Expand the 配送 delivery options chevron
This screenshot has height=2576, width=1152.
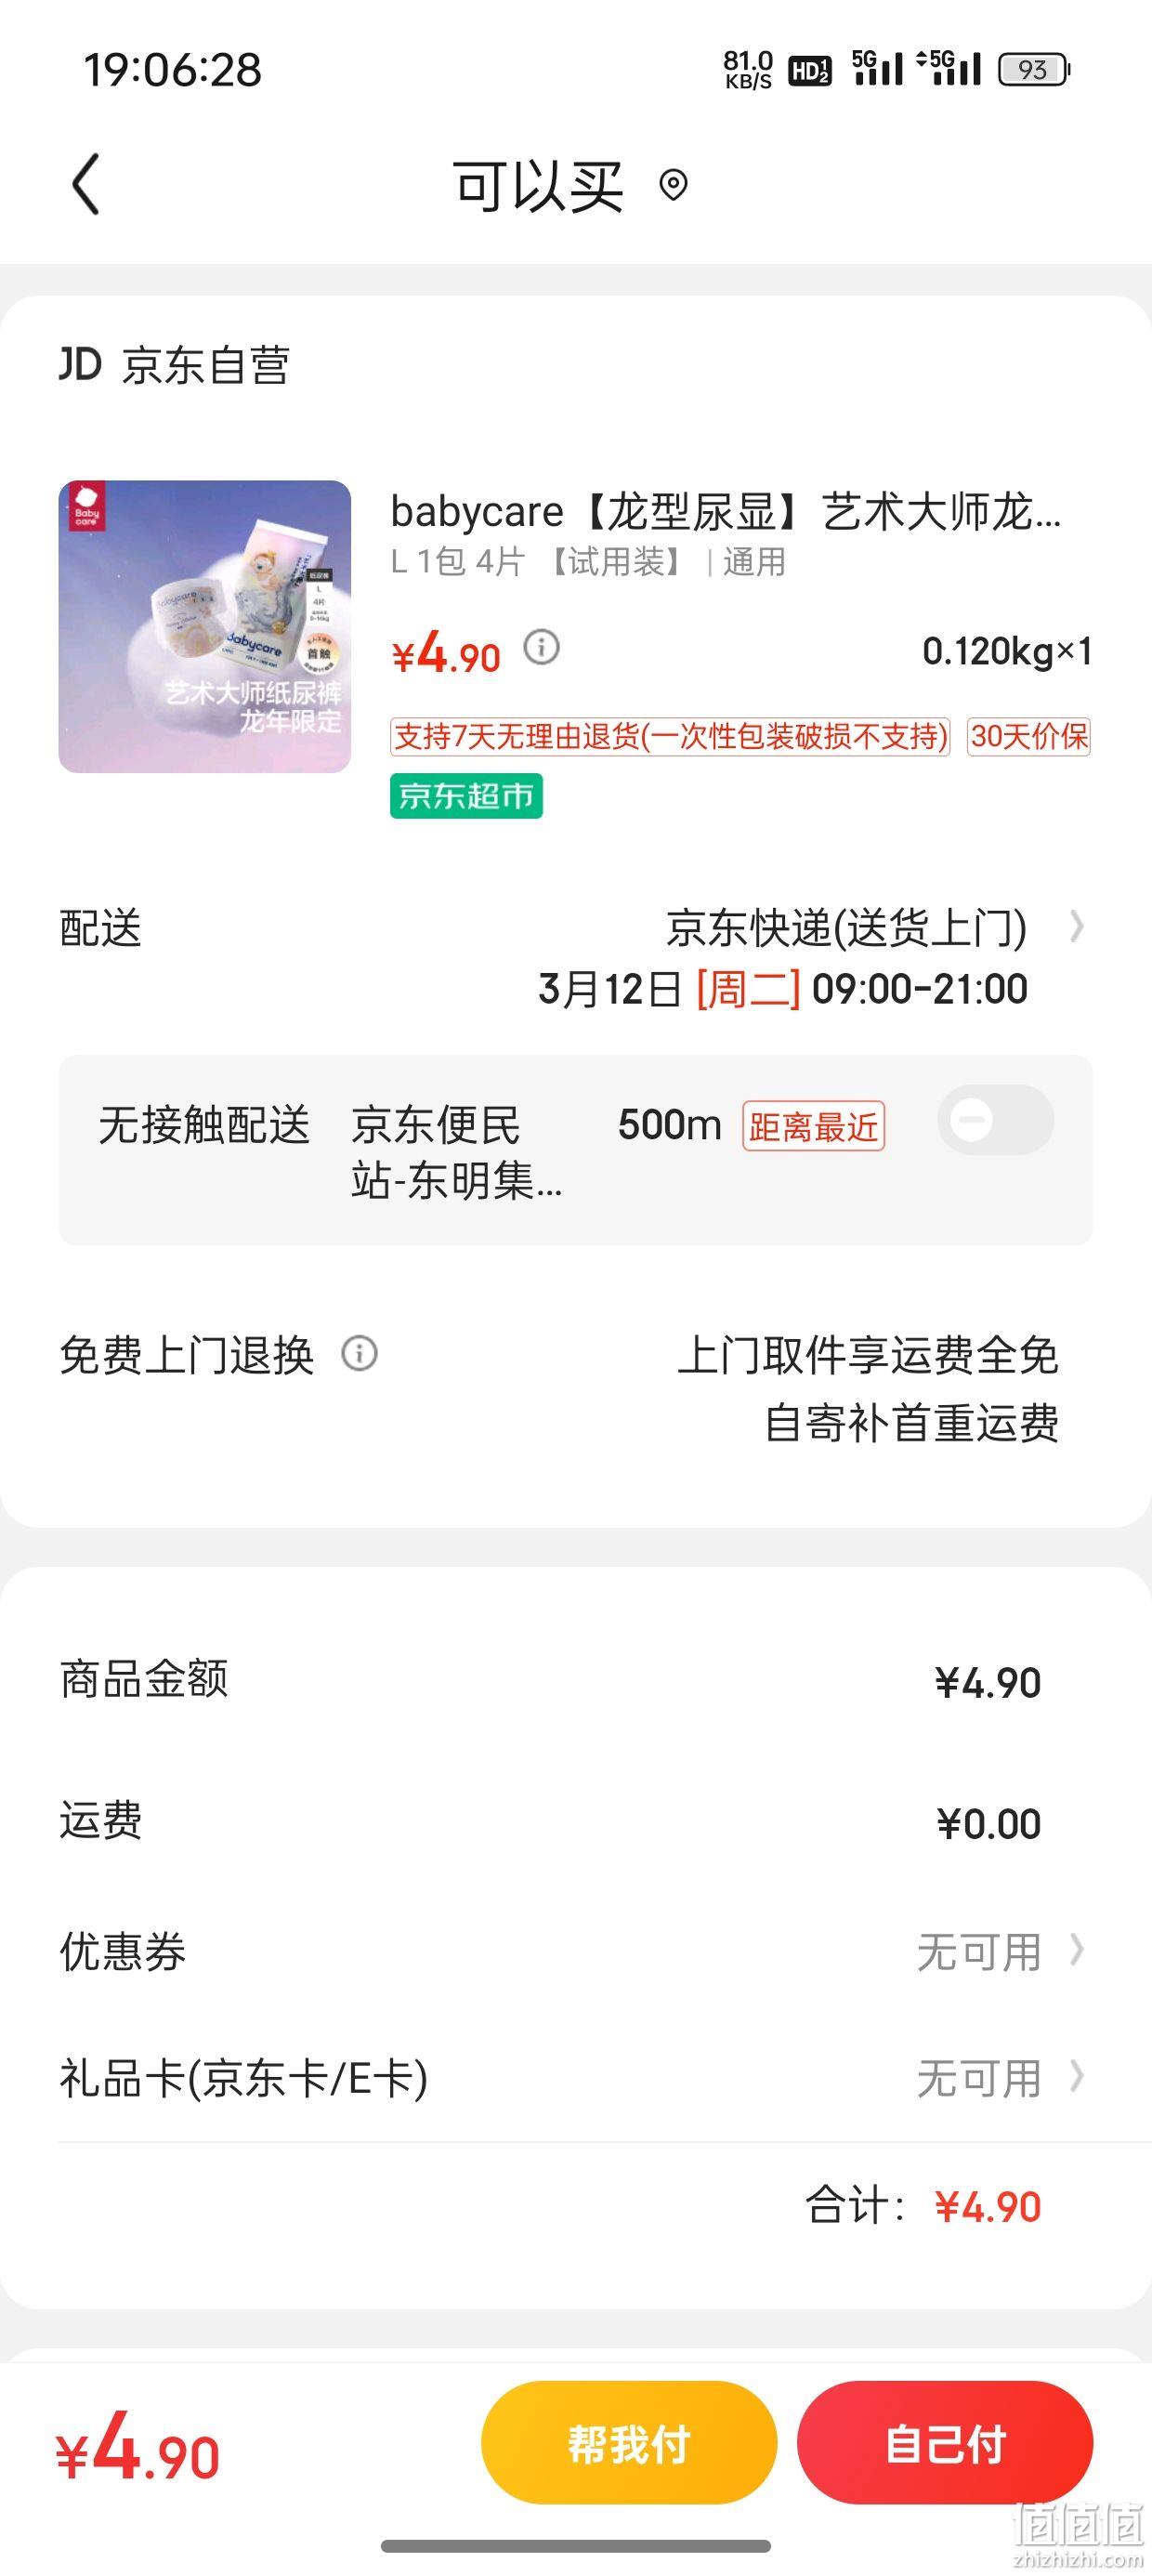pyautogui.click(x=1076, y=927)
